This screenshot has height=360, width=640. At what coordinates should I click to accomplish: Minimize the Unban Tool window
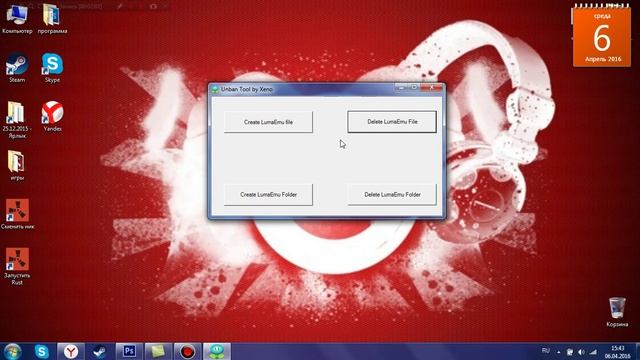[401, 88]
